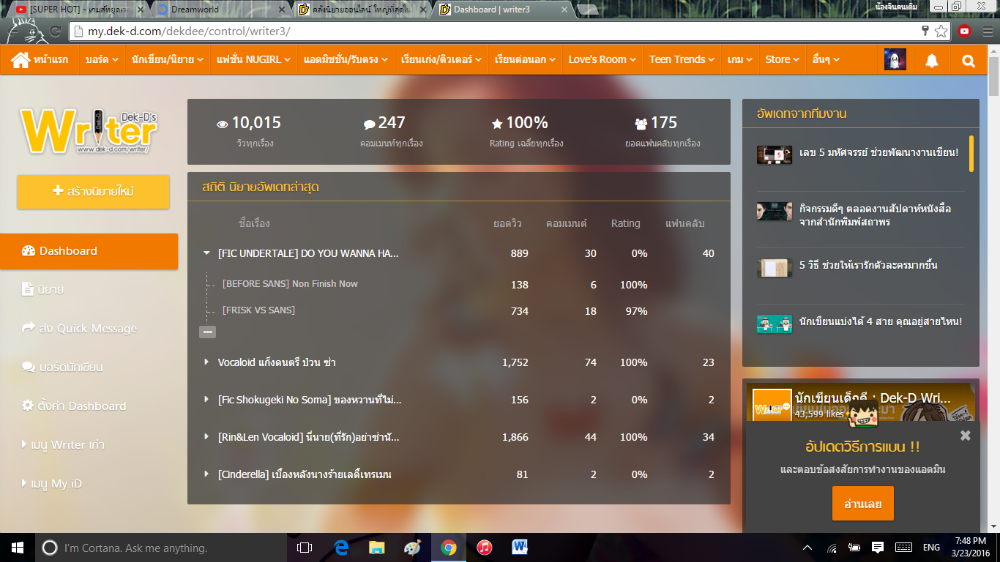Click the Quick Message share arrow icon
The height and width of the screenshot is (562, 1000).
tap(28, 327)
